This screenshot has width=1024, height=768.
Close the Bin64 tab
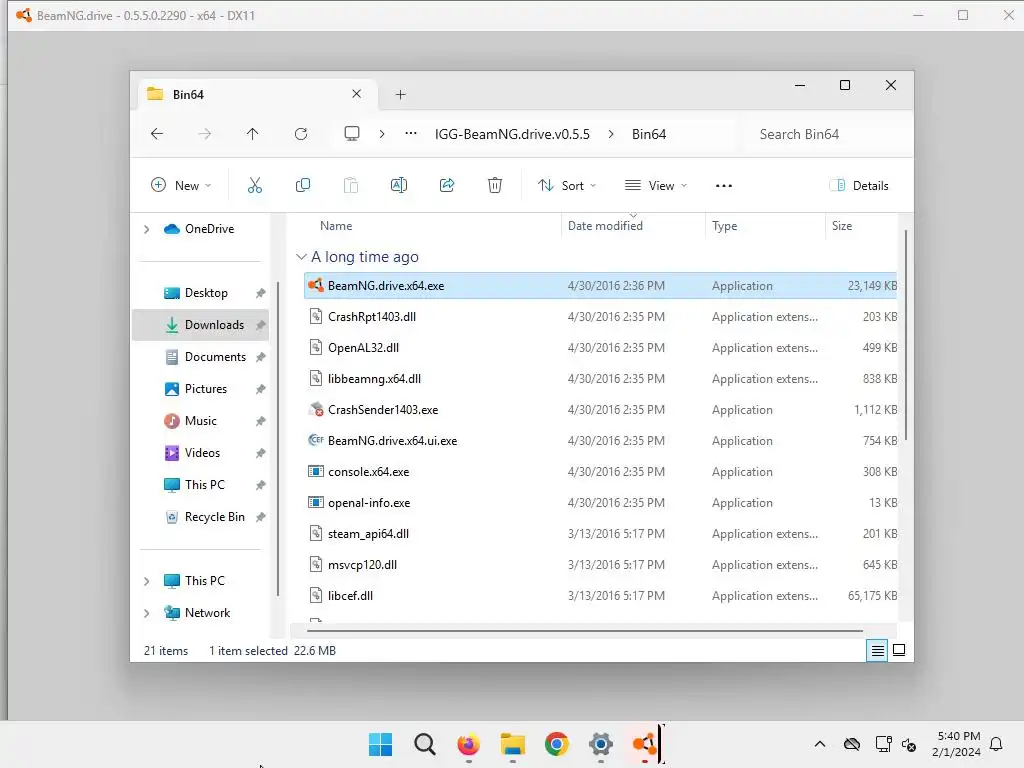point(357,94)
